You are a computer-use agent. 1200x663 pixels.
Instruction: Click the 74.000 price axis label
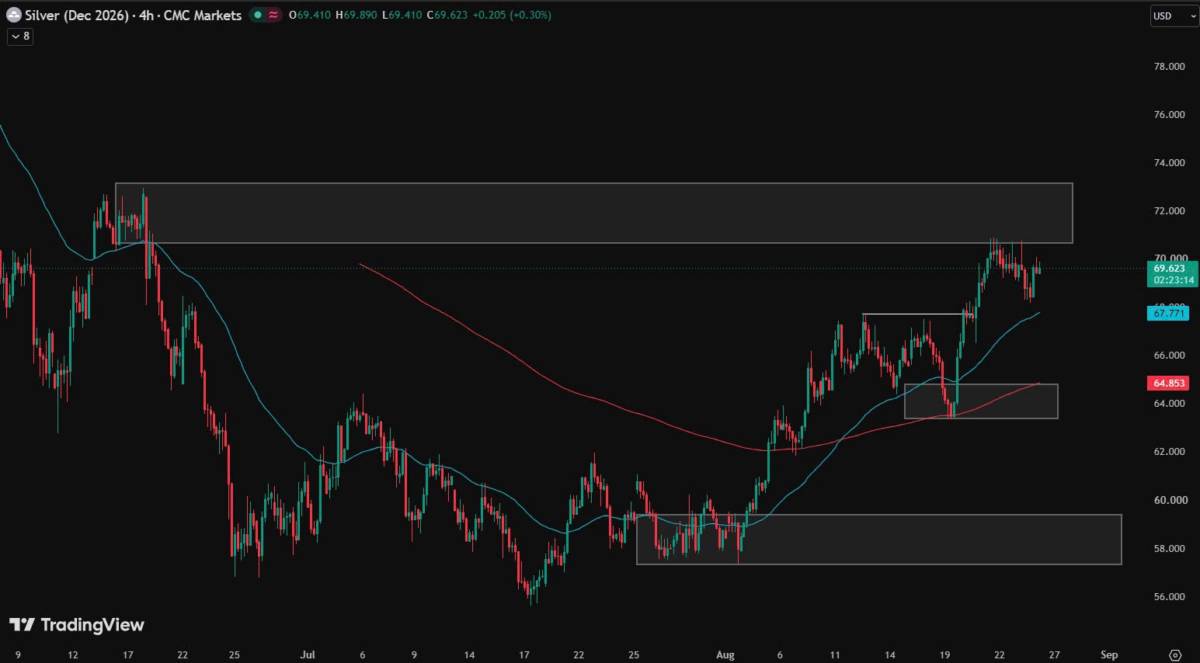(1169, 163)
